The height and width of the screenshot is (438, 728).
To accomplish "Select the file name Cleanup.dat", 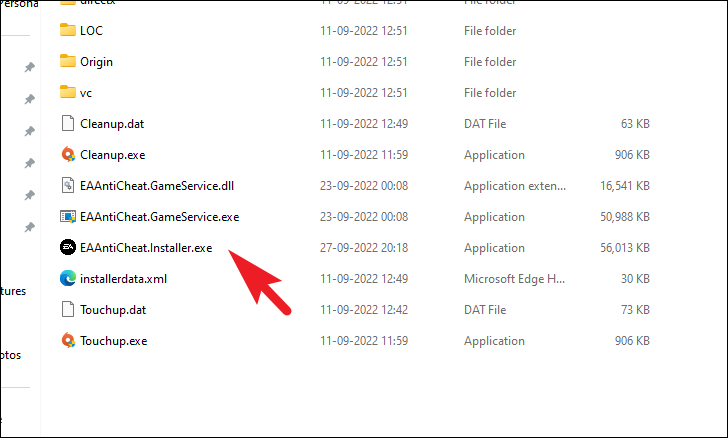I will coord(112,124).
